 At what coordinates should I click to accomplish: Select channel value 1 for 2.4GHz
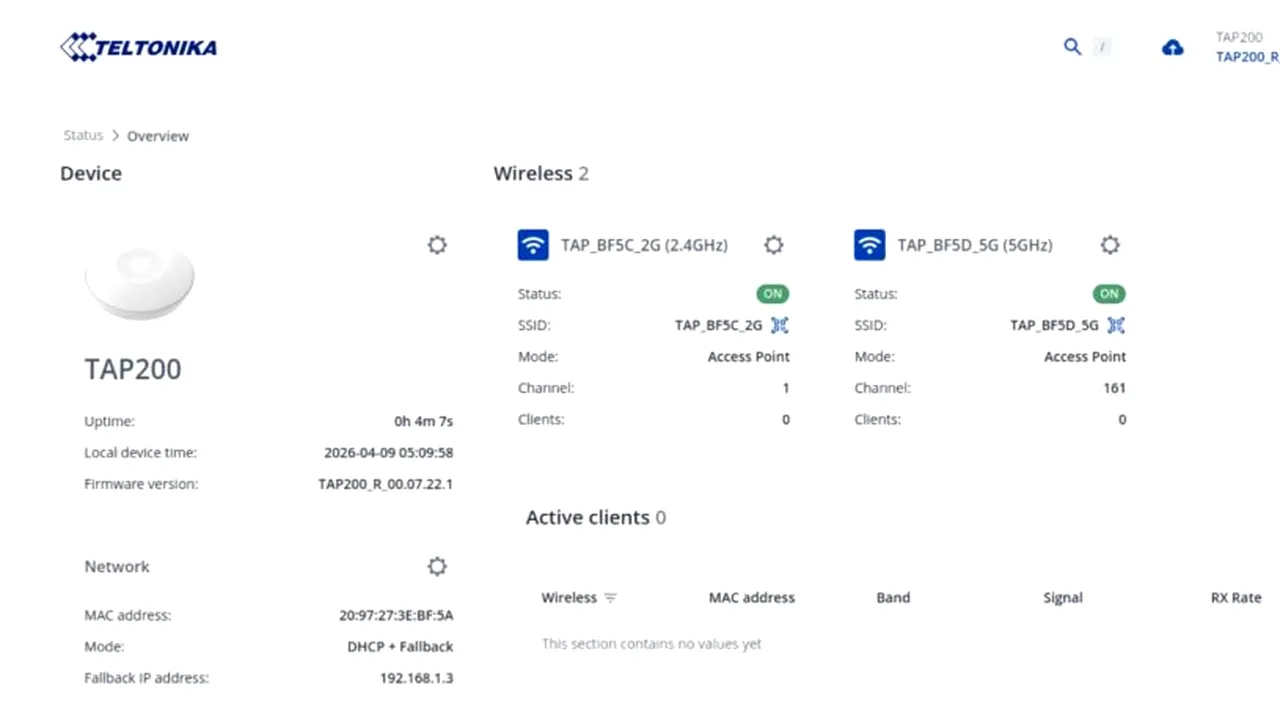pyautogui.click(x=786, y=388)
